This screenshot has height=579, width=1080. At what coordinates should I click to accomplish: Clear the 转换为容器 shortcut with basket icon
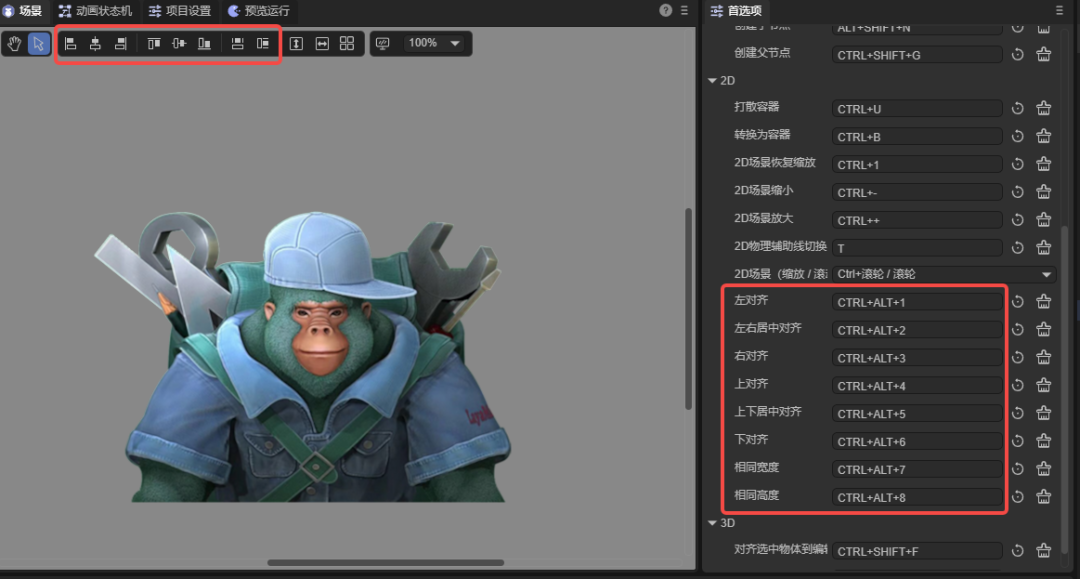[1043, 136]
